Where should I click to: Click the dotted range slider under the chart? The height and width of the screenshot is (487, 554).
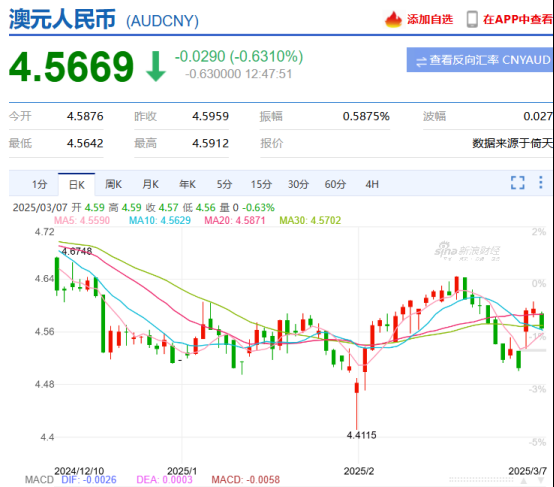point(481,480)
